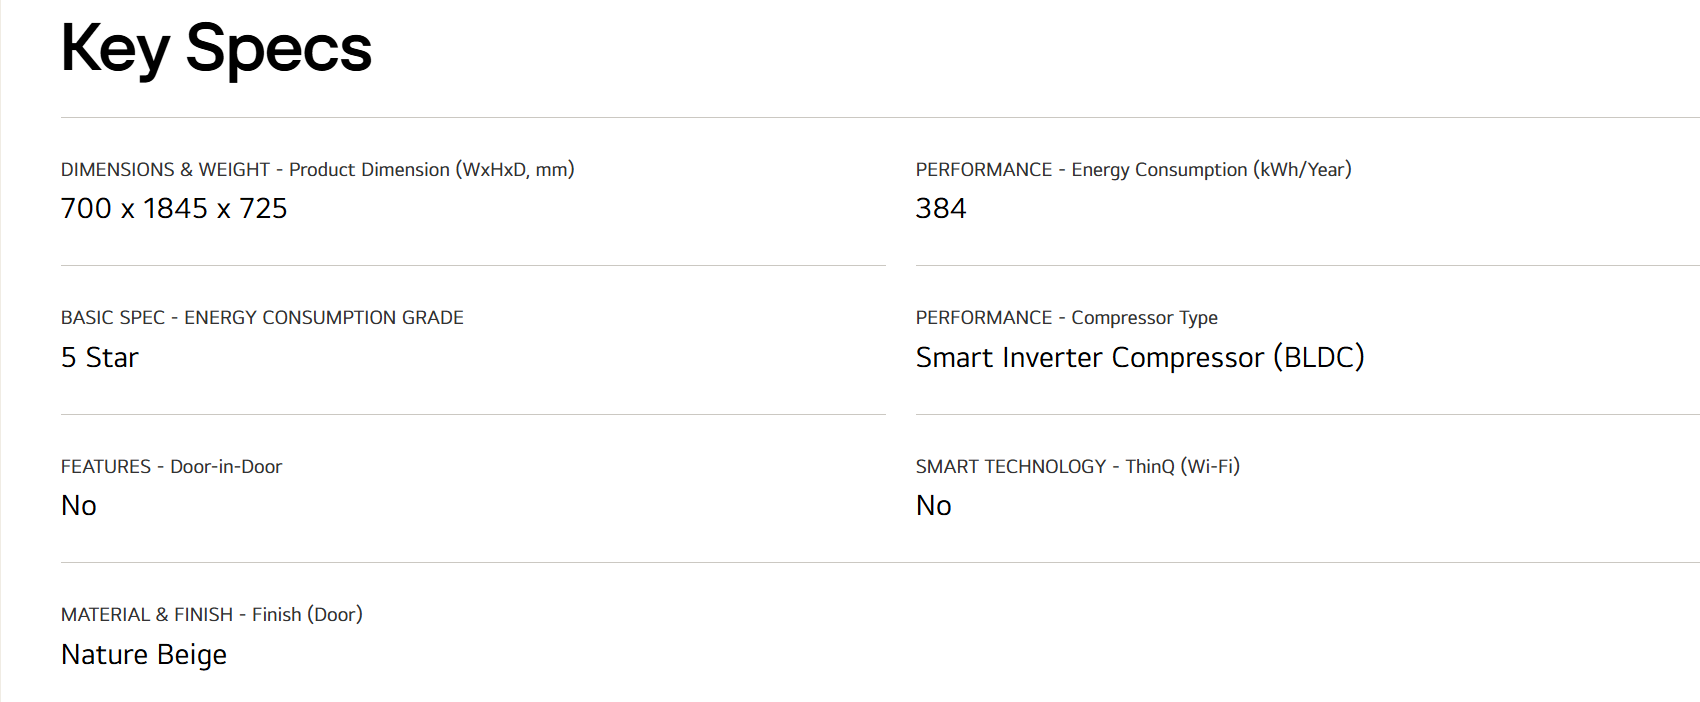Select the 700 x 1845 x 725 value
1700x702 pixels.
(x=174, y=208)
